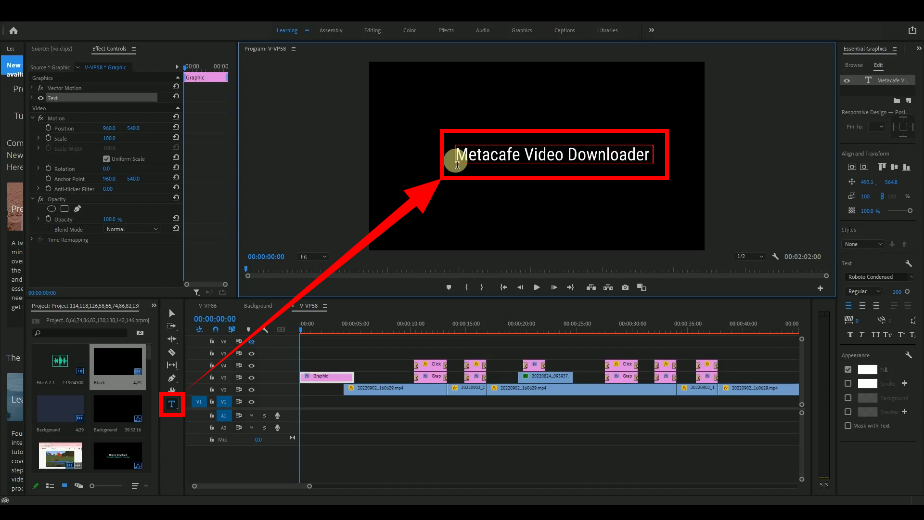Open the Blend Mode dropdown
Screen dimensions: 924x520
tap(131, 229)
